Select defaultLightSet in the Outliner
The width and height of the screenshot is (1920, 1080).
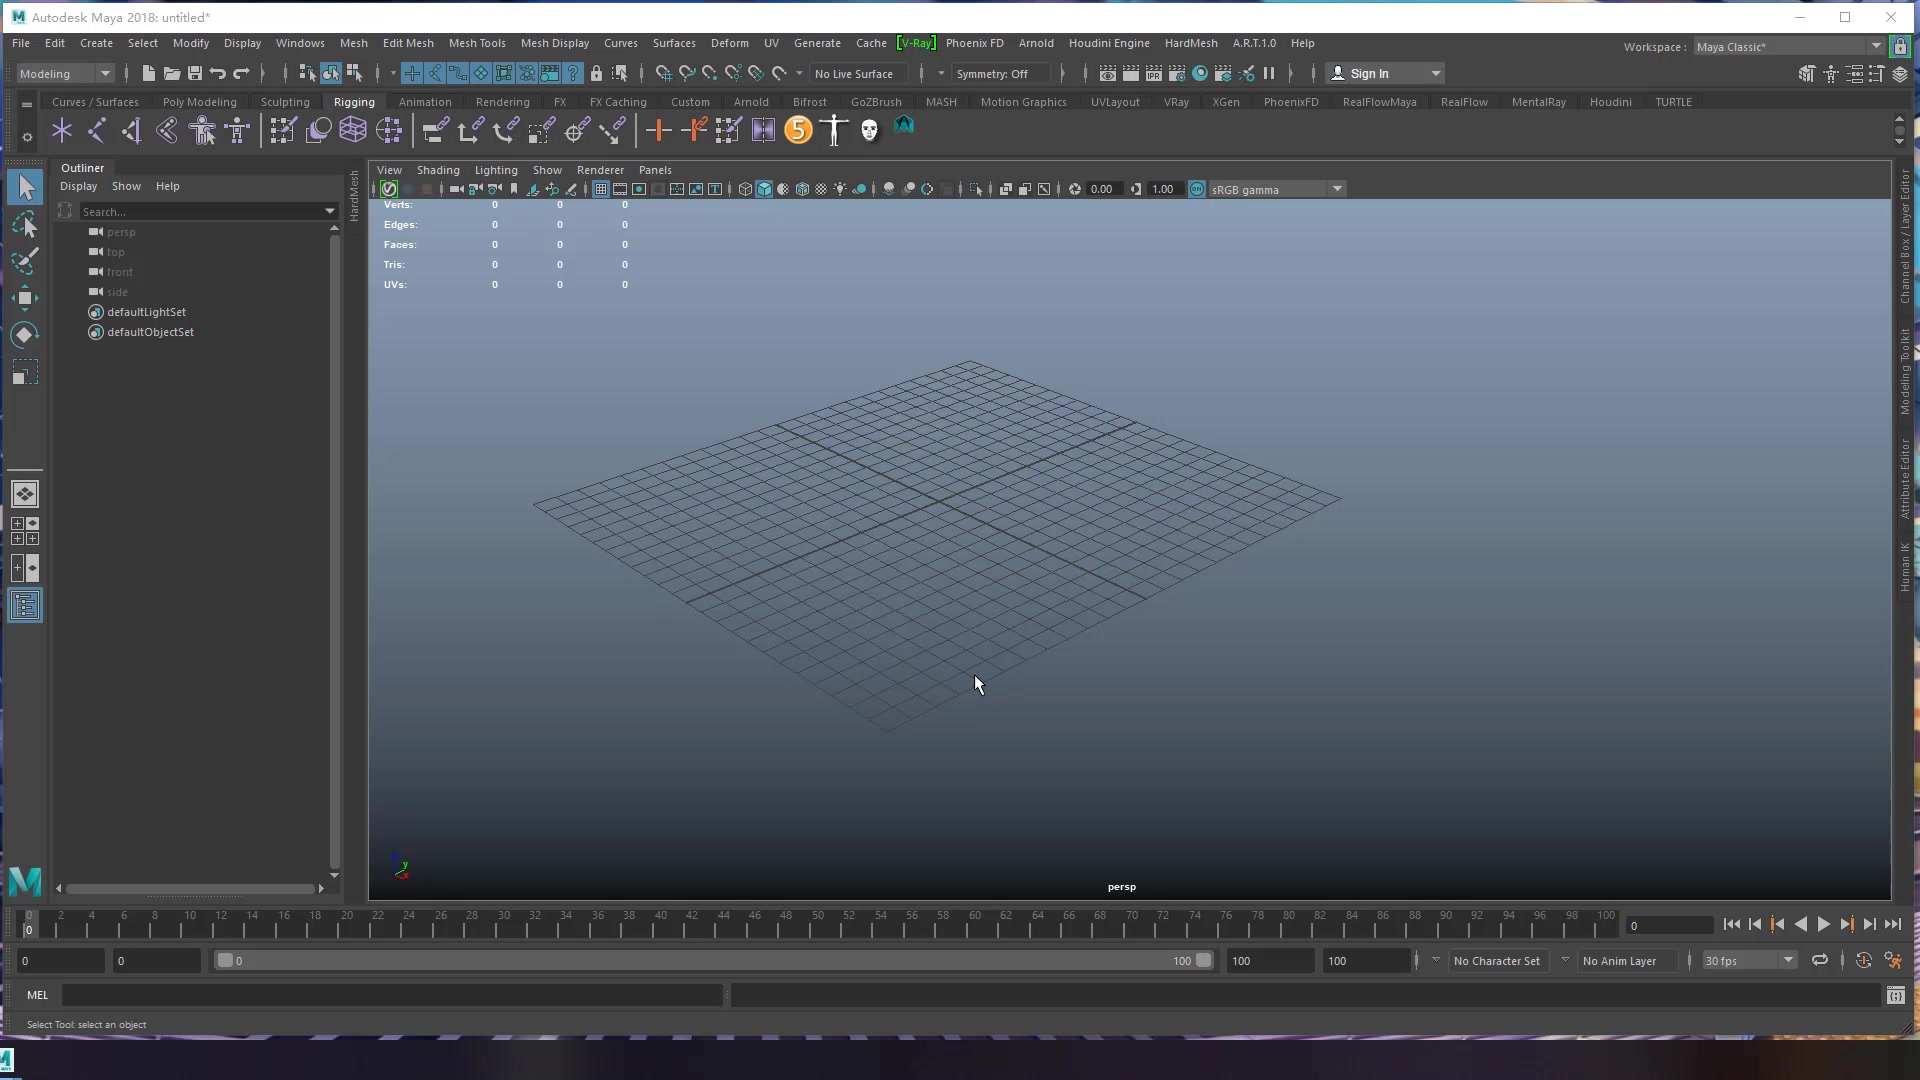(146, 311)
